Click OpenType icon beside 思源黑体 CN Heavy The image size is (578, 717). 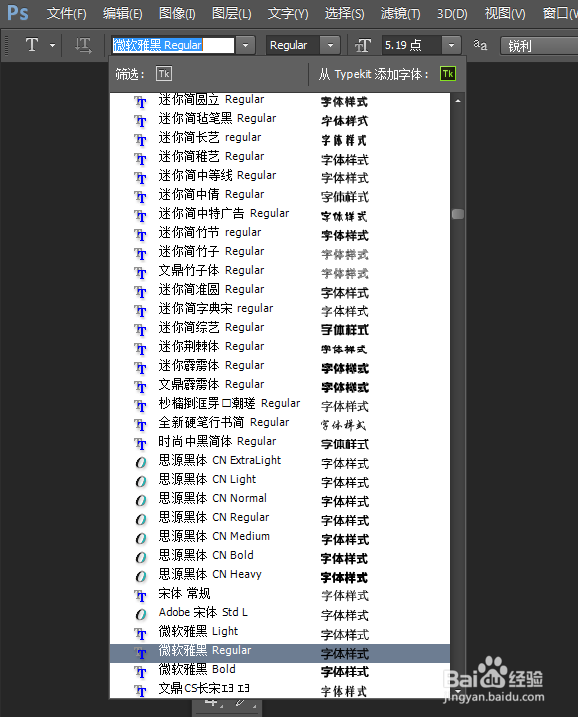pos(141,576)
